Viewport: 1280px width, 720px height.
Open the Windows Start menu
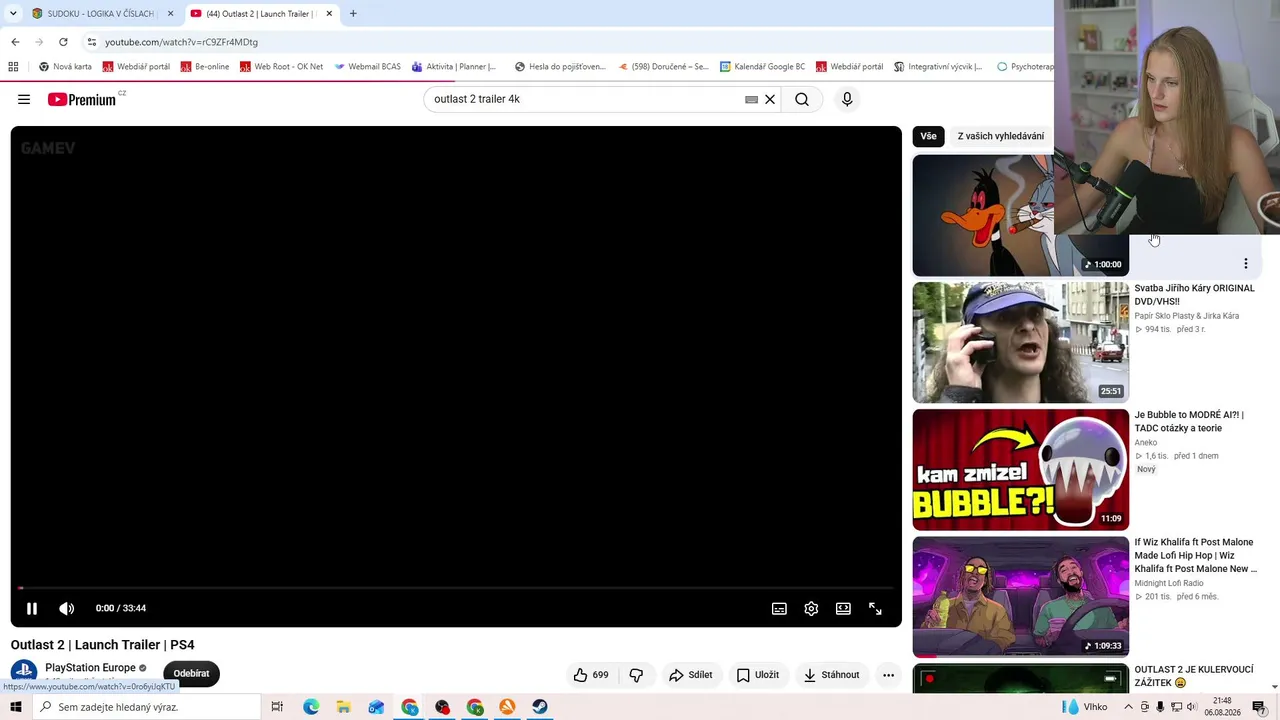click(x=15, y=707)
